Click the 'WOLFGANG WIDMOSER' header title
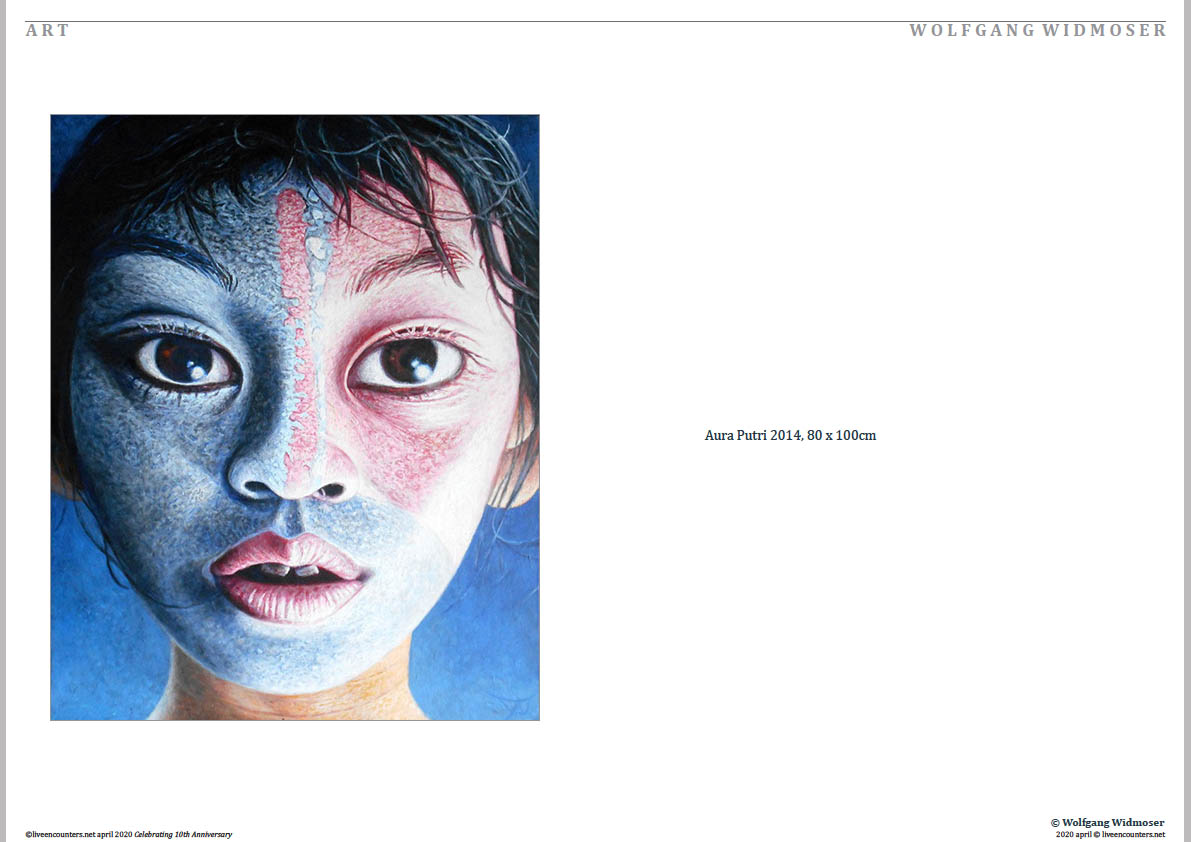This screenshot has width=1191, height=842. [1038, 30]
